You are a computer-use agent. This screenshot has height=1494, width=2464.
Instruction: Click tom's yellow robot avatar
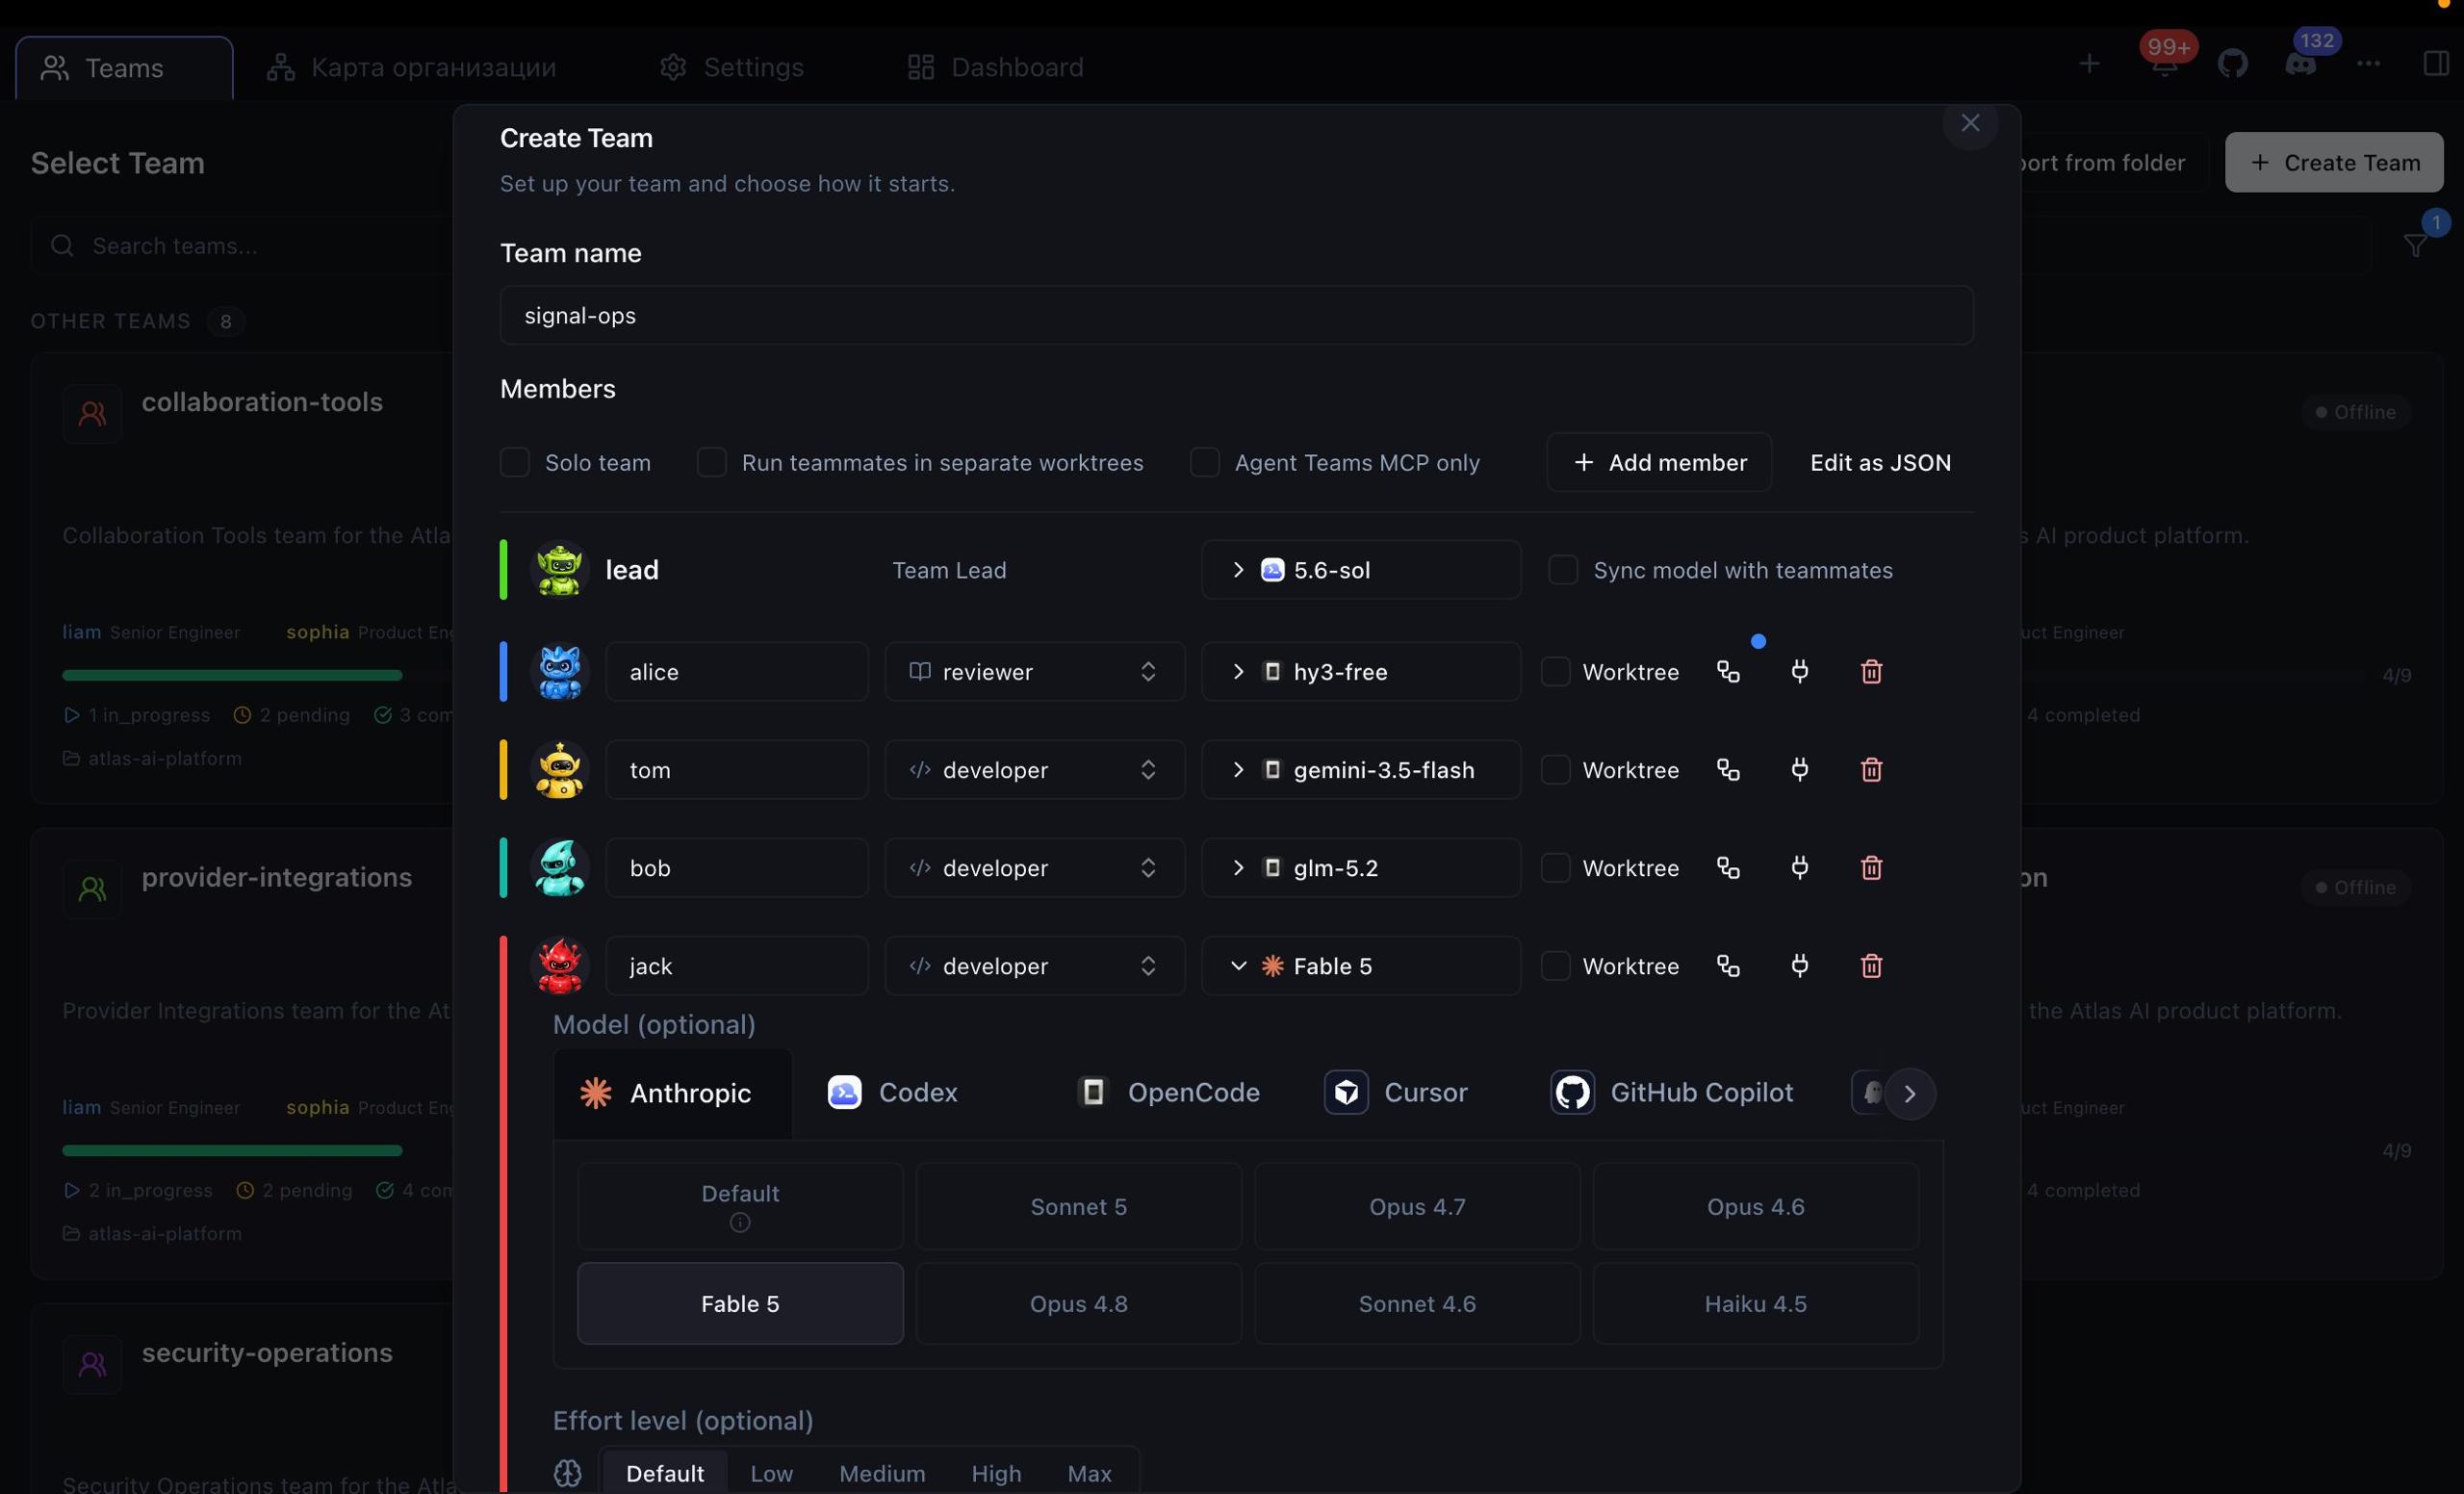[x=559, y=769]
